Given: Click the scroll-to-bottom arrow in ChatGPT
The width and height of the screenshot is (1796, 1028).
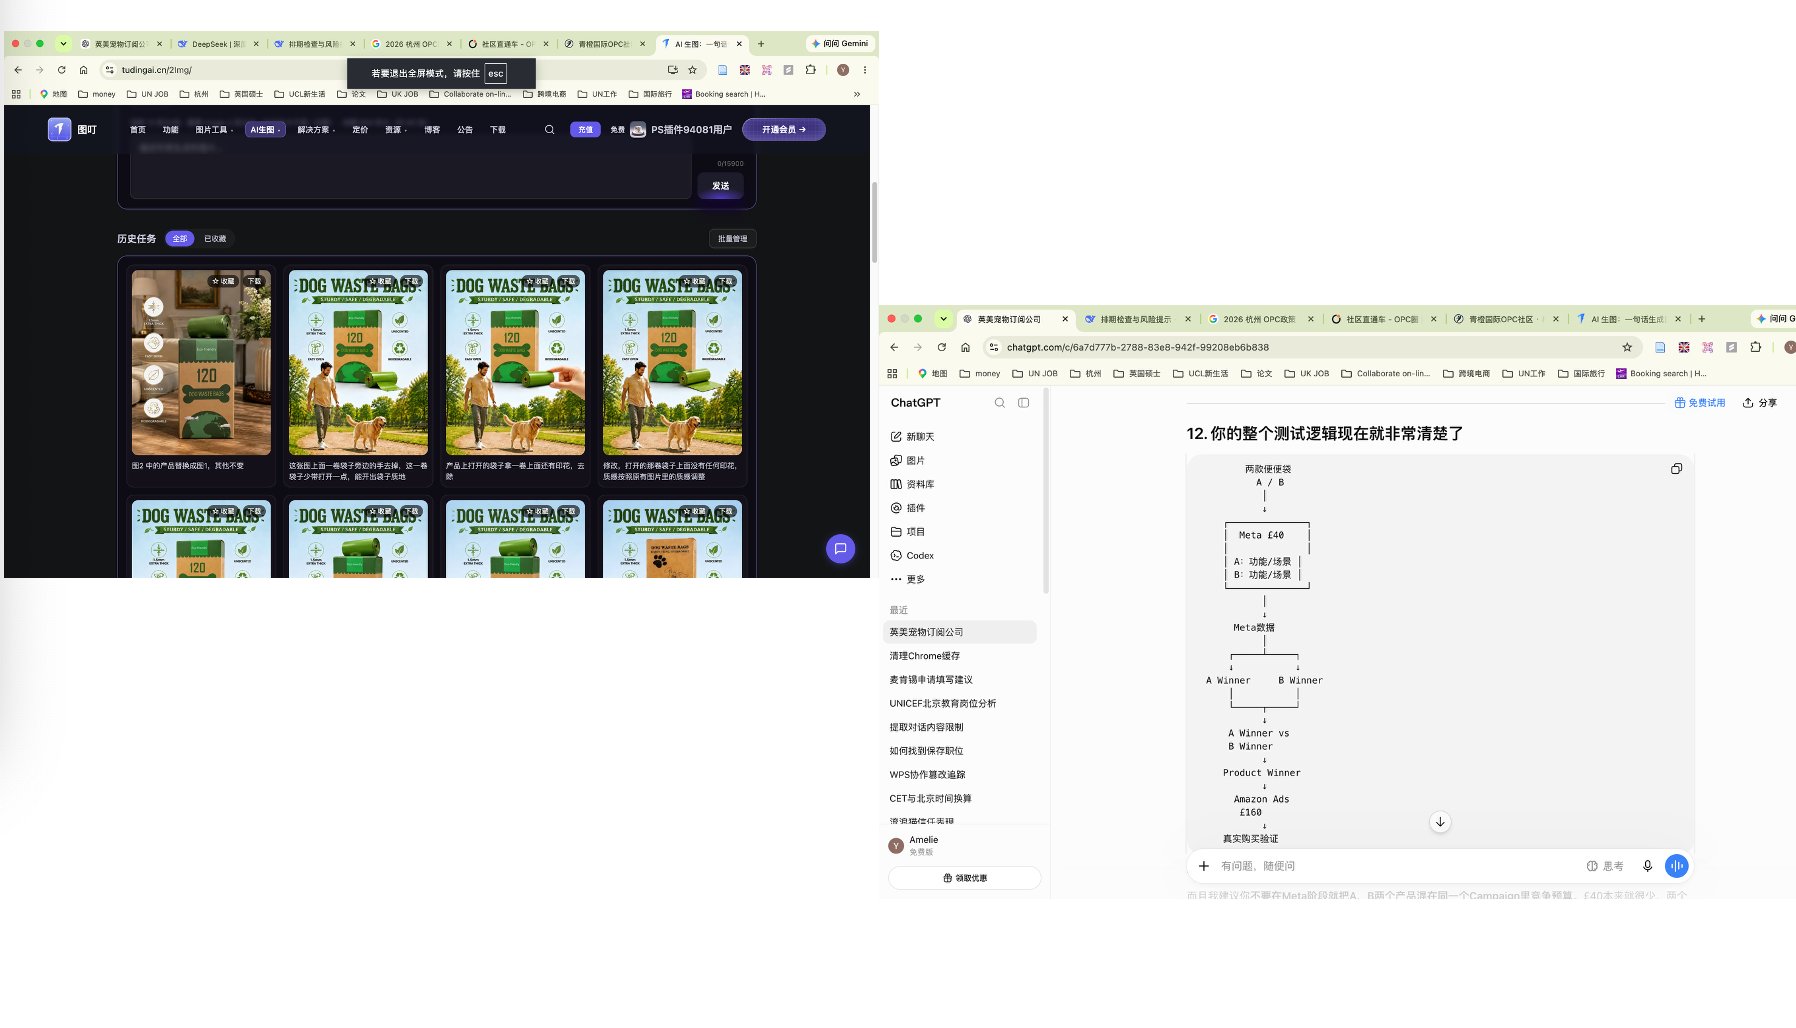Looking at the screenshot, I should pyautogui.click(x=1440, y=822).
